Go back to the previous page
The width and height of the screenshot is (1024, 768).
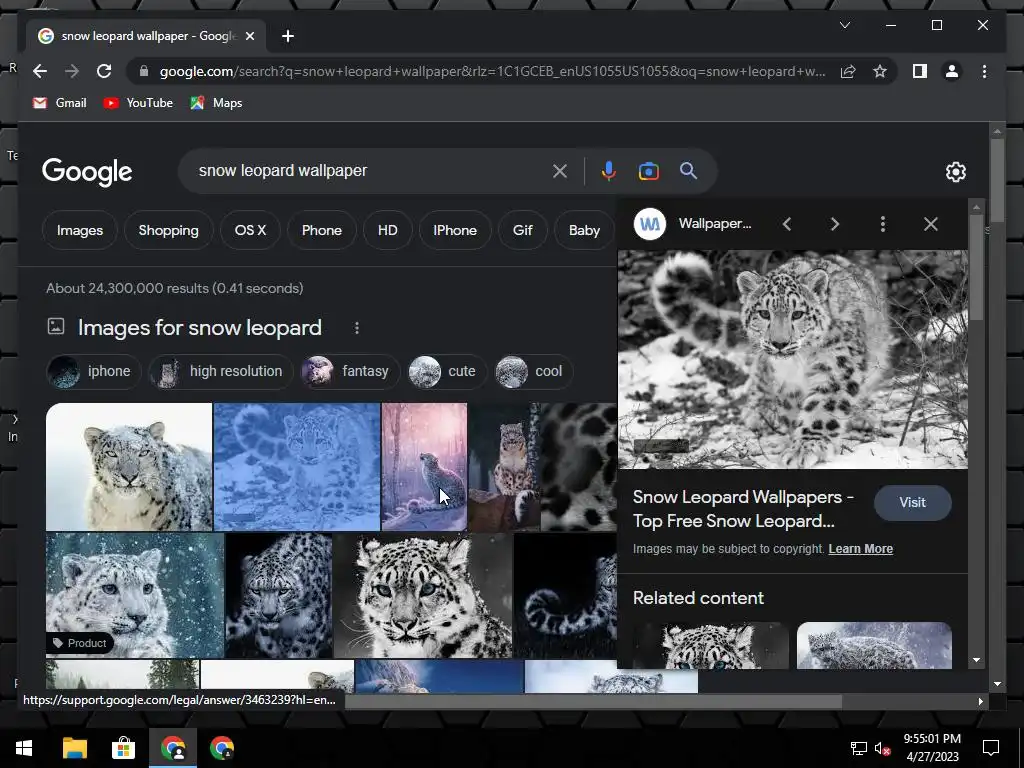click(x=40, y=71)
